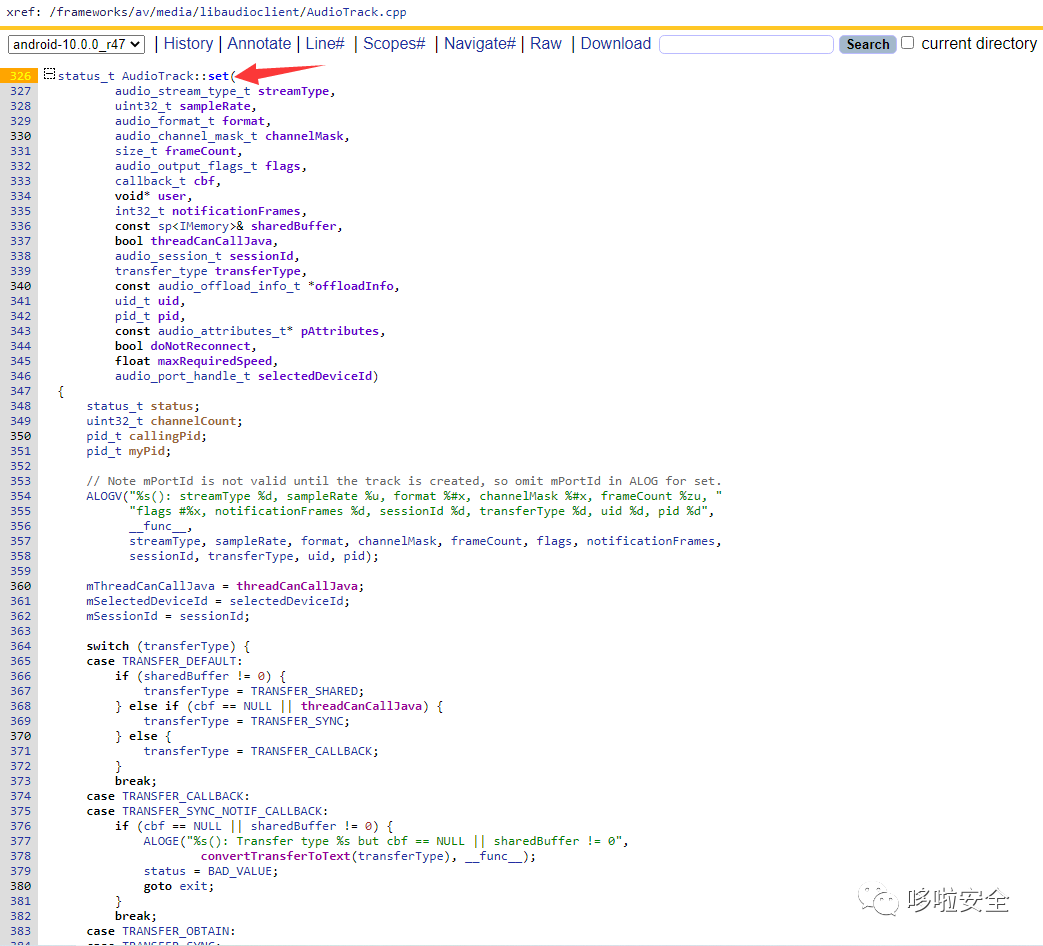The height and width of the screenshot is (946, 1043).
Task: Open the Annotate view
Action: [x=259, y=44]
